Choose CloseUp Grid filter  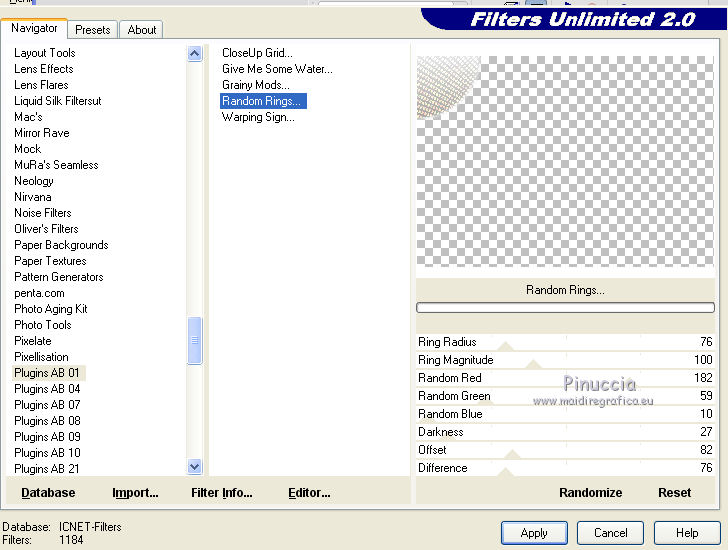tap(257, 53)
